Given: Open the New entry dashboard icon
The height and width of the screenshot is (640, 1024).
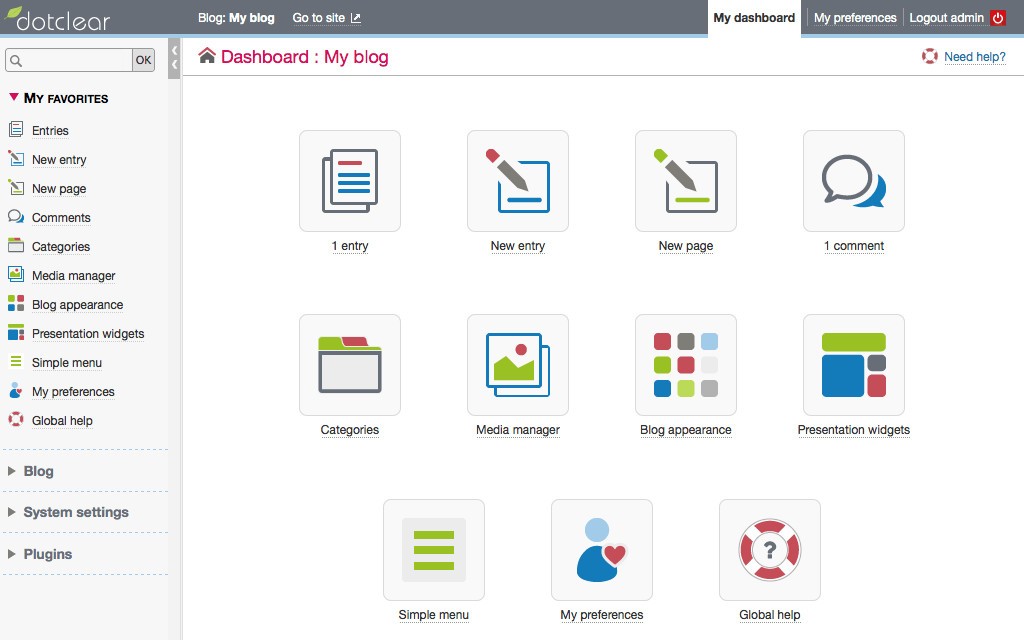Looking at the screenshot, I should click(518, 181).
